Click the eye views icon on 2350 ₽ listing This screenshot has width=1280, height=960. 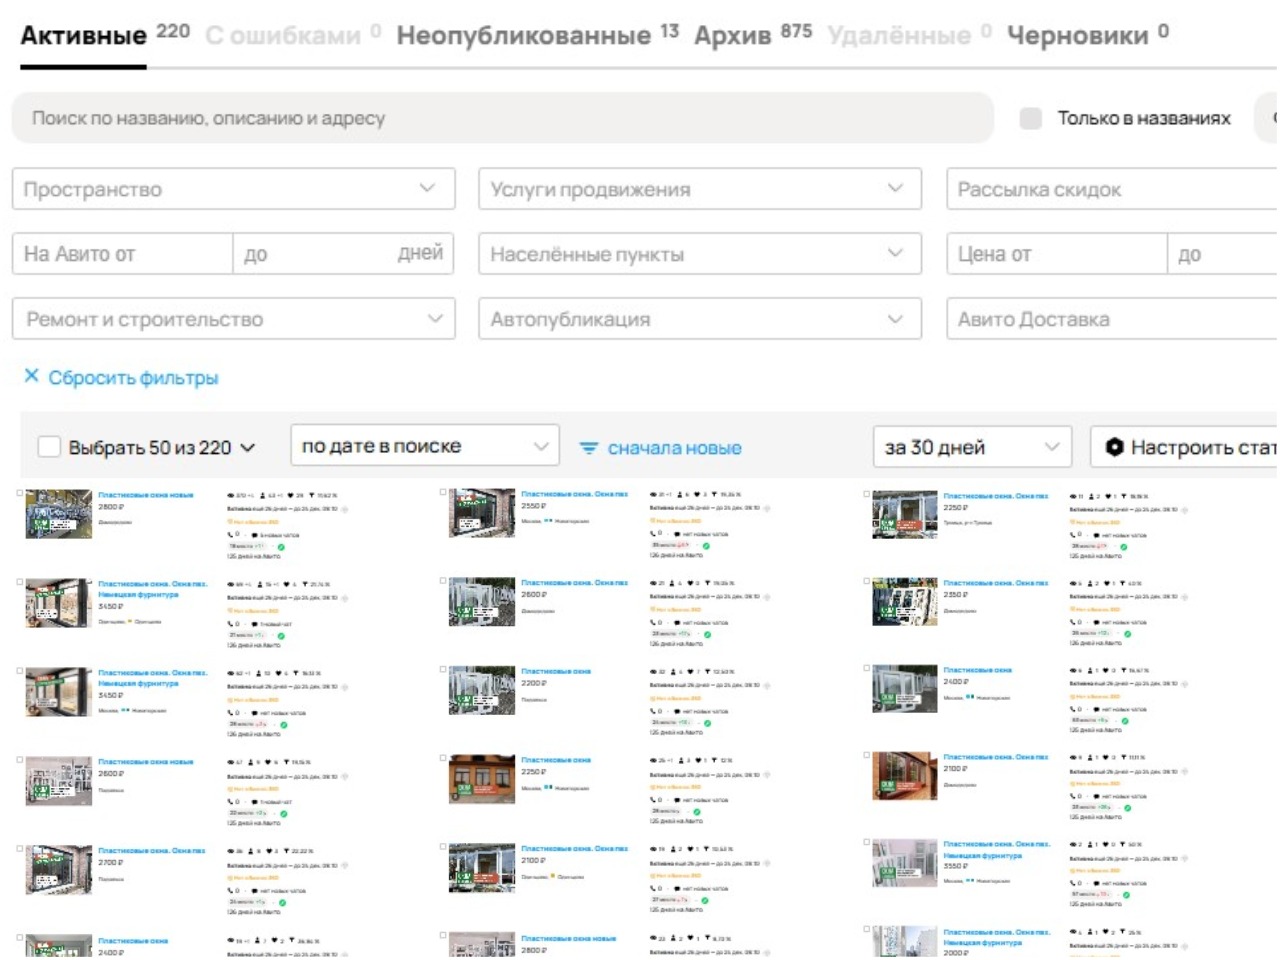(x=1074, y=584)
